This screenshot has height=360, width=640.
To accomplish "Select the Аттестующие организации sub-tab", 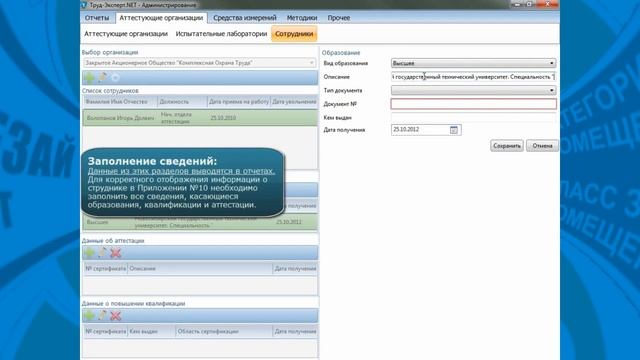I will tap(126, 34).
